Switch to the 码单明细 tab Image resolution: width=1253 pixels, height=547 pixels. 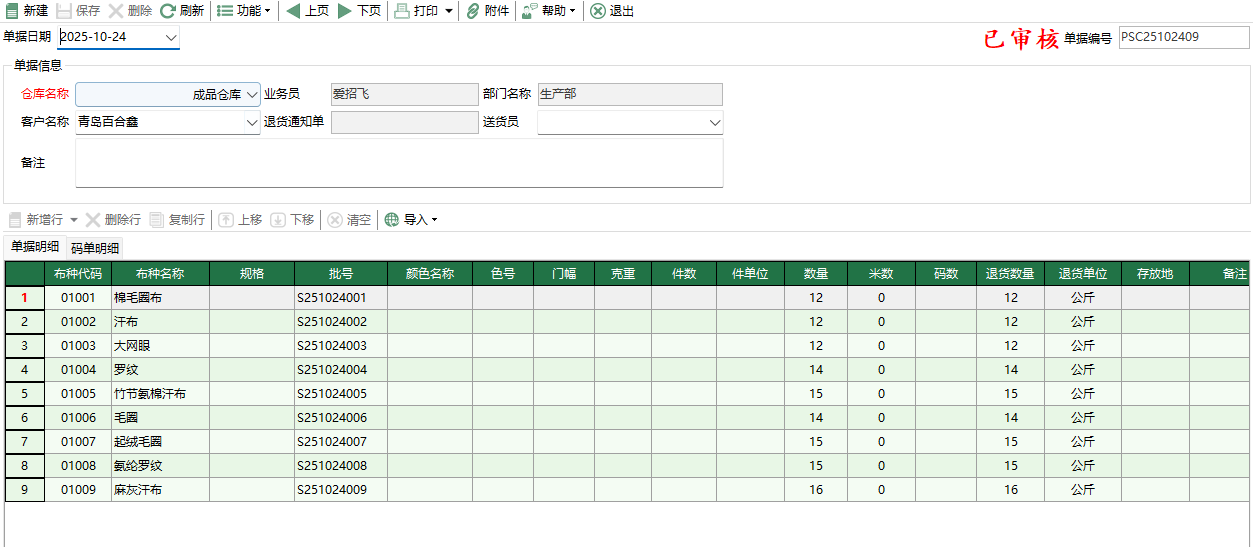pos(95,248)
